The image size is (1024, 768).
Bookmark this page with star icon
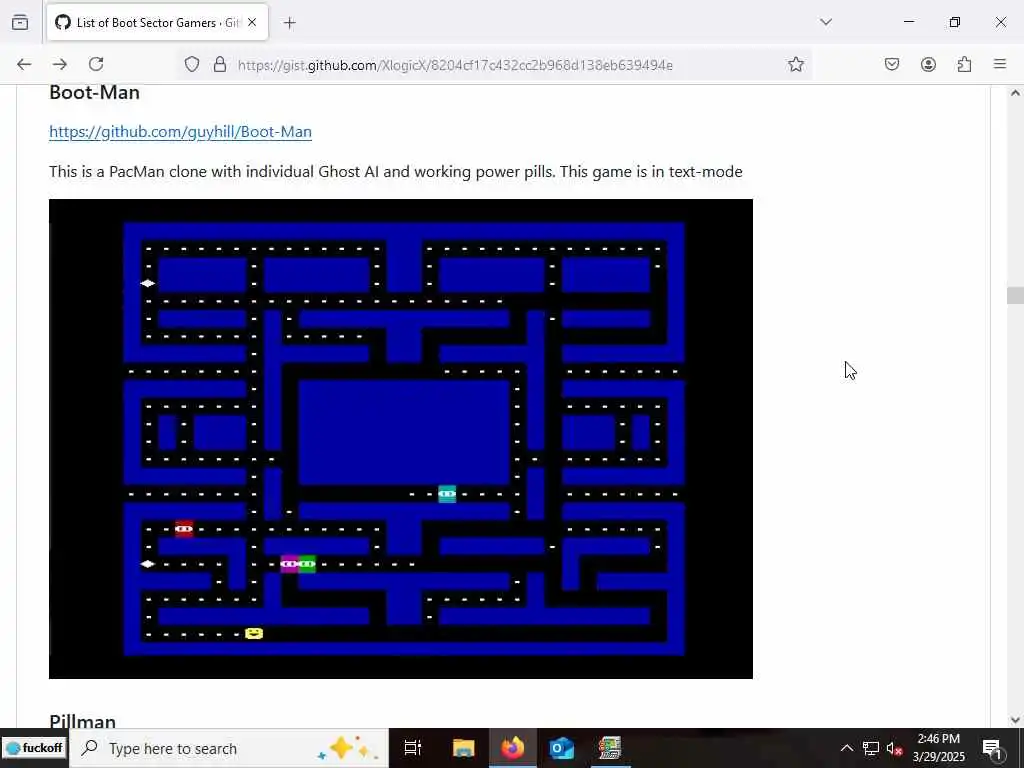tap(795, 64)
